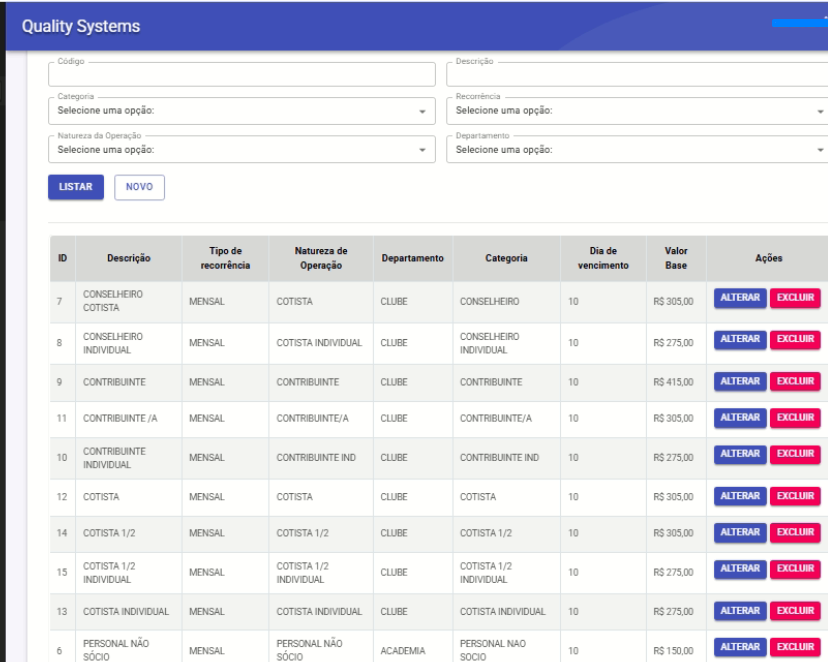This screenshot has height=662, width=828.
Task: Edit the CONSELHEIRO INDIVIDUAL entry with ALTERAR
Action: (x=739, y=340)
